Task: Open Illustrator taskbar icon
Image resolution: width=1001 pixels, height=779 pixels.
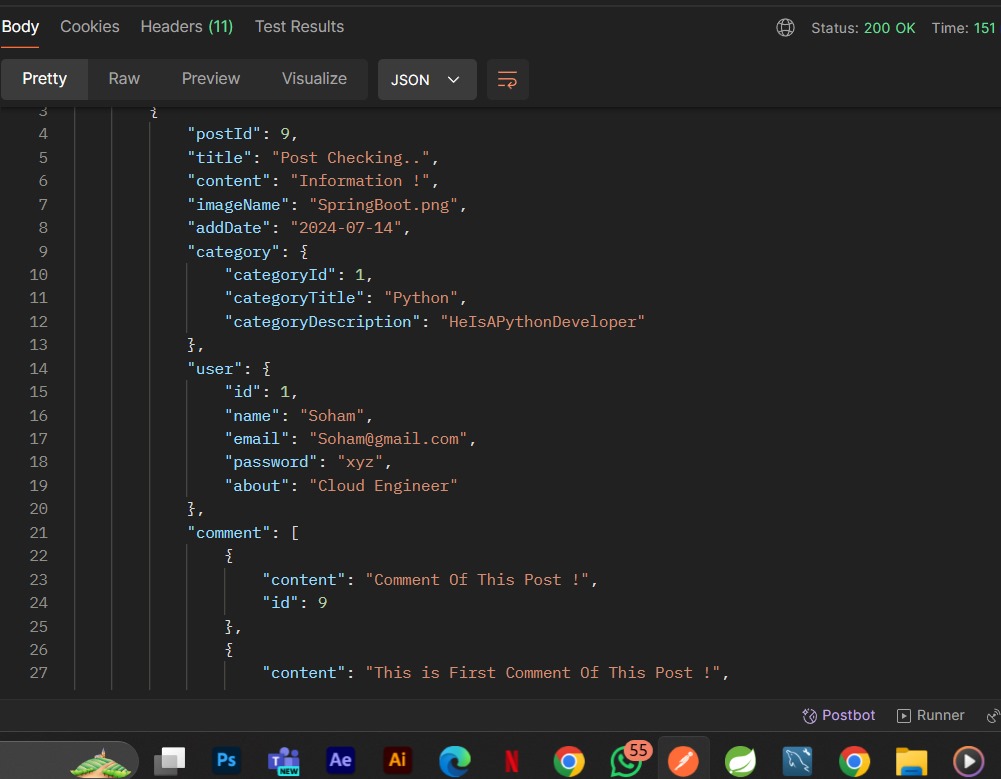Action: click(x=397, y=760)
